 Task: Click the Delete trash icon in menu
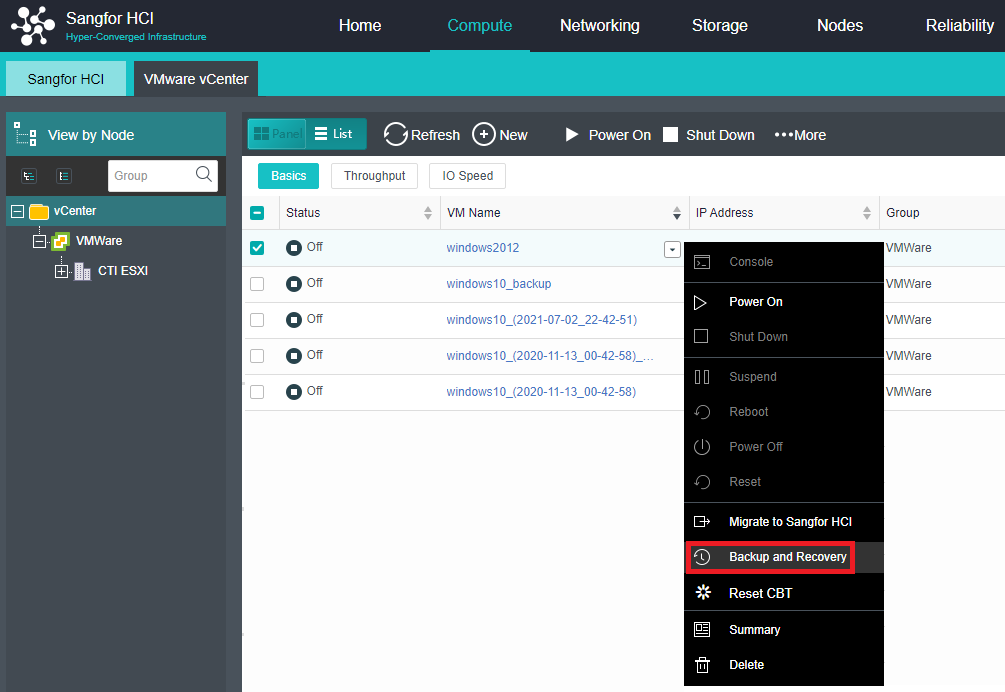coord(702,665)
